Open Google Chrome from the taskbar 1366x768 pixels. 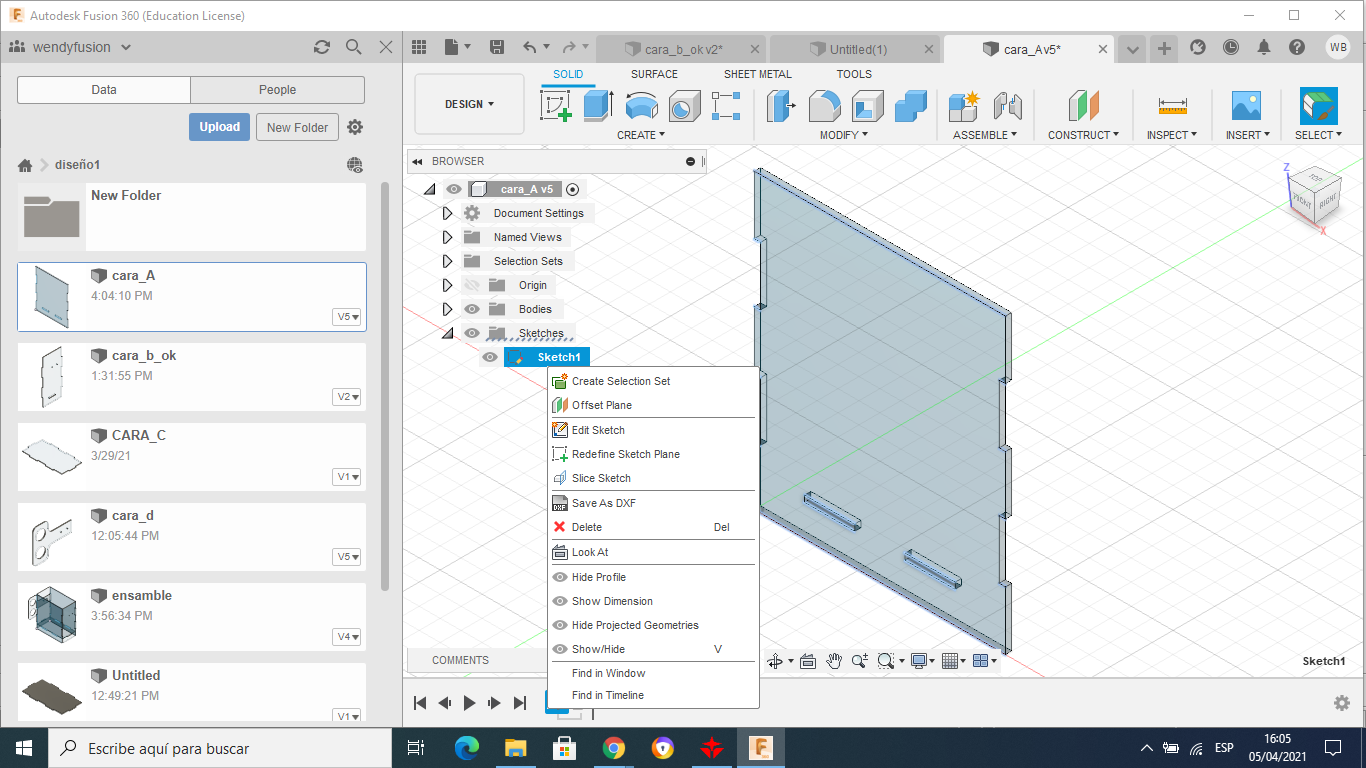pyautogui.click(x=614, y=748)
